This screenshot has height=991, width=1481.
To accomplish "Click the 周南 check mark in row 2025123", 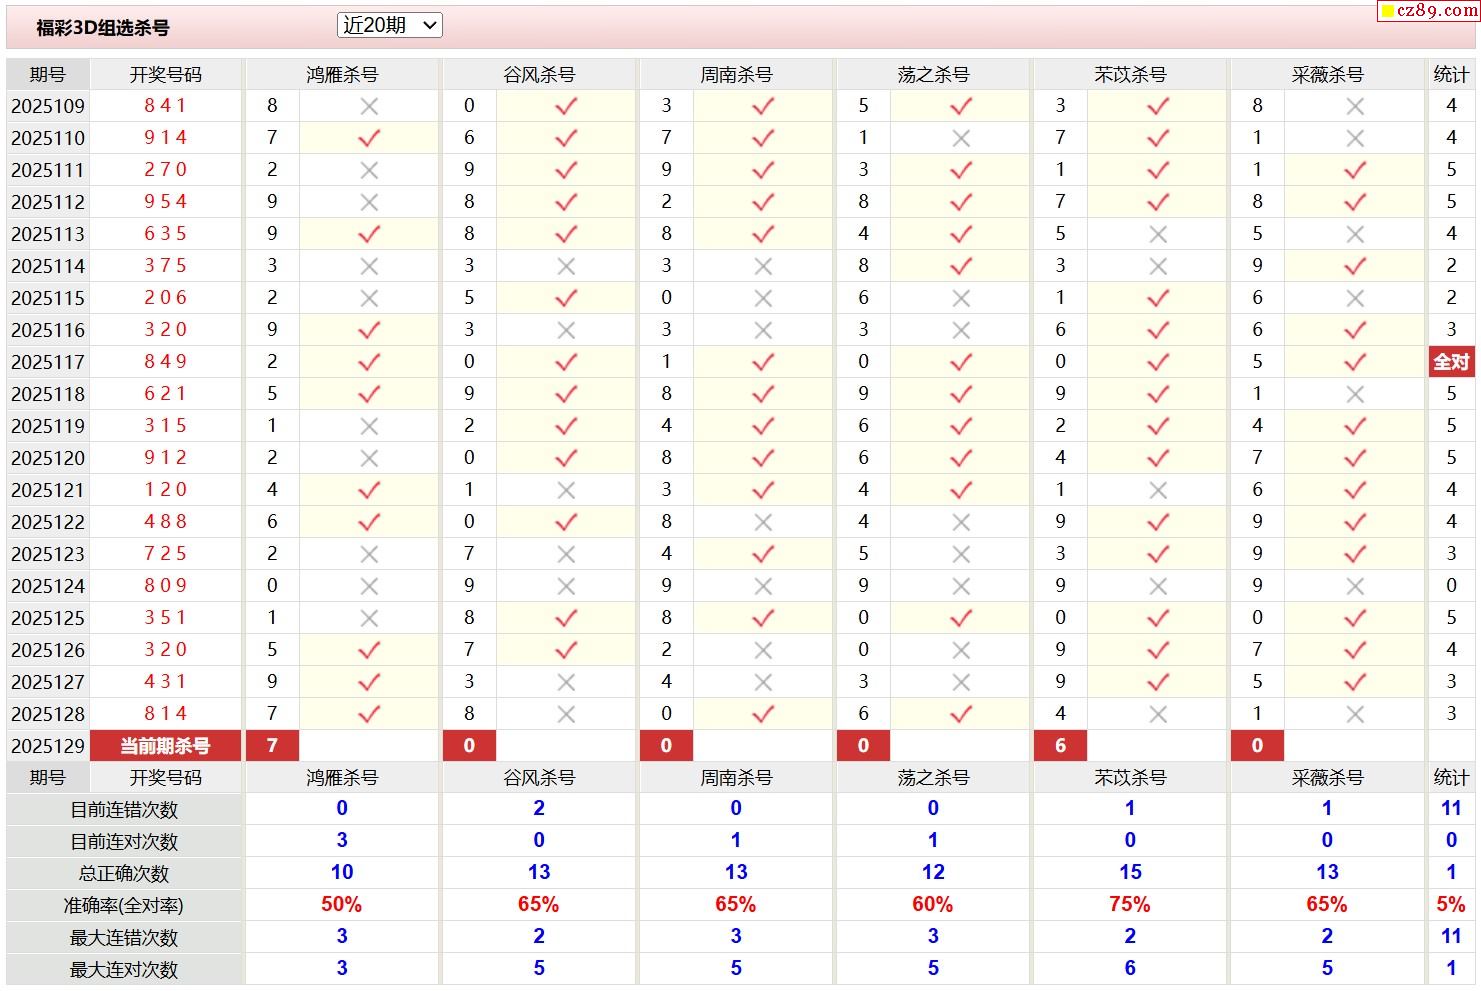I will coord(763,554).
